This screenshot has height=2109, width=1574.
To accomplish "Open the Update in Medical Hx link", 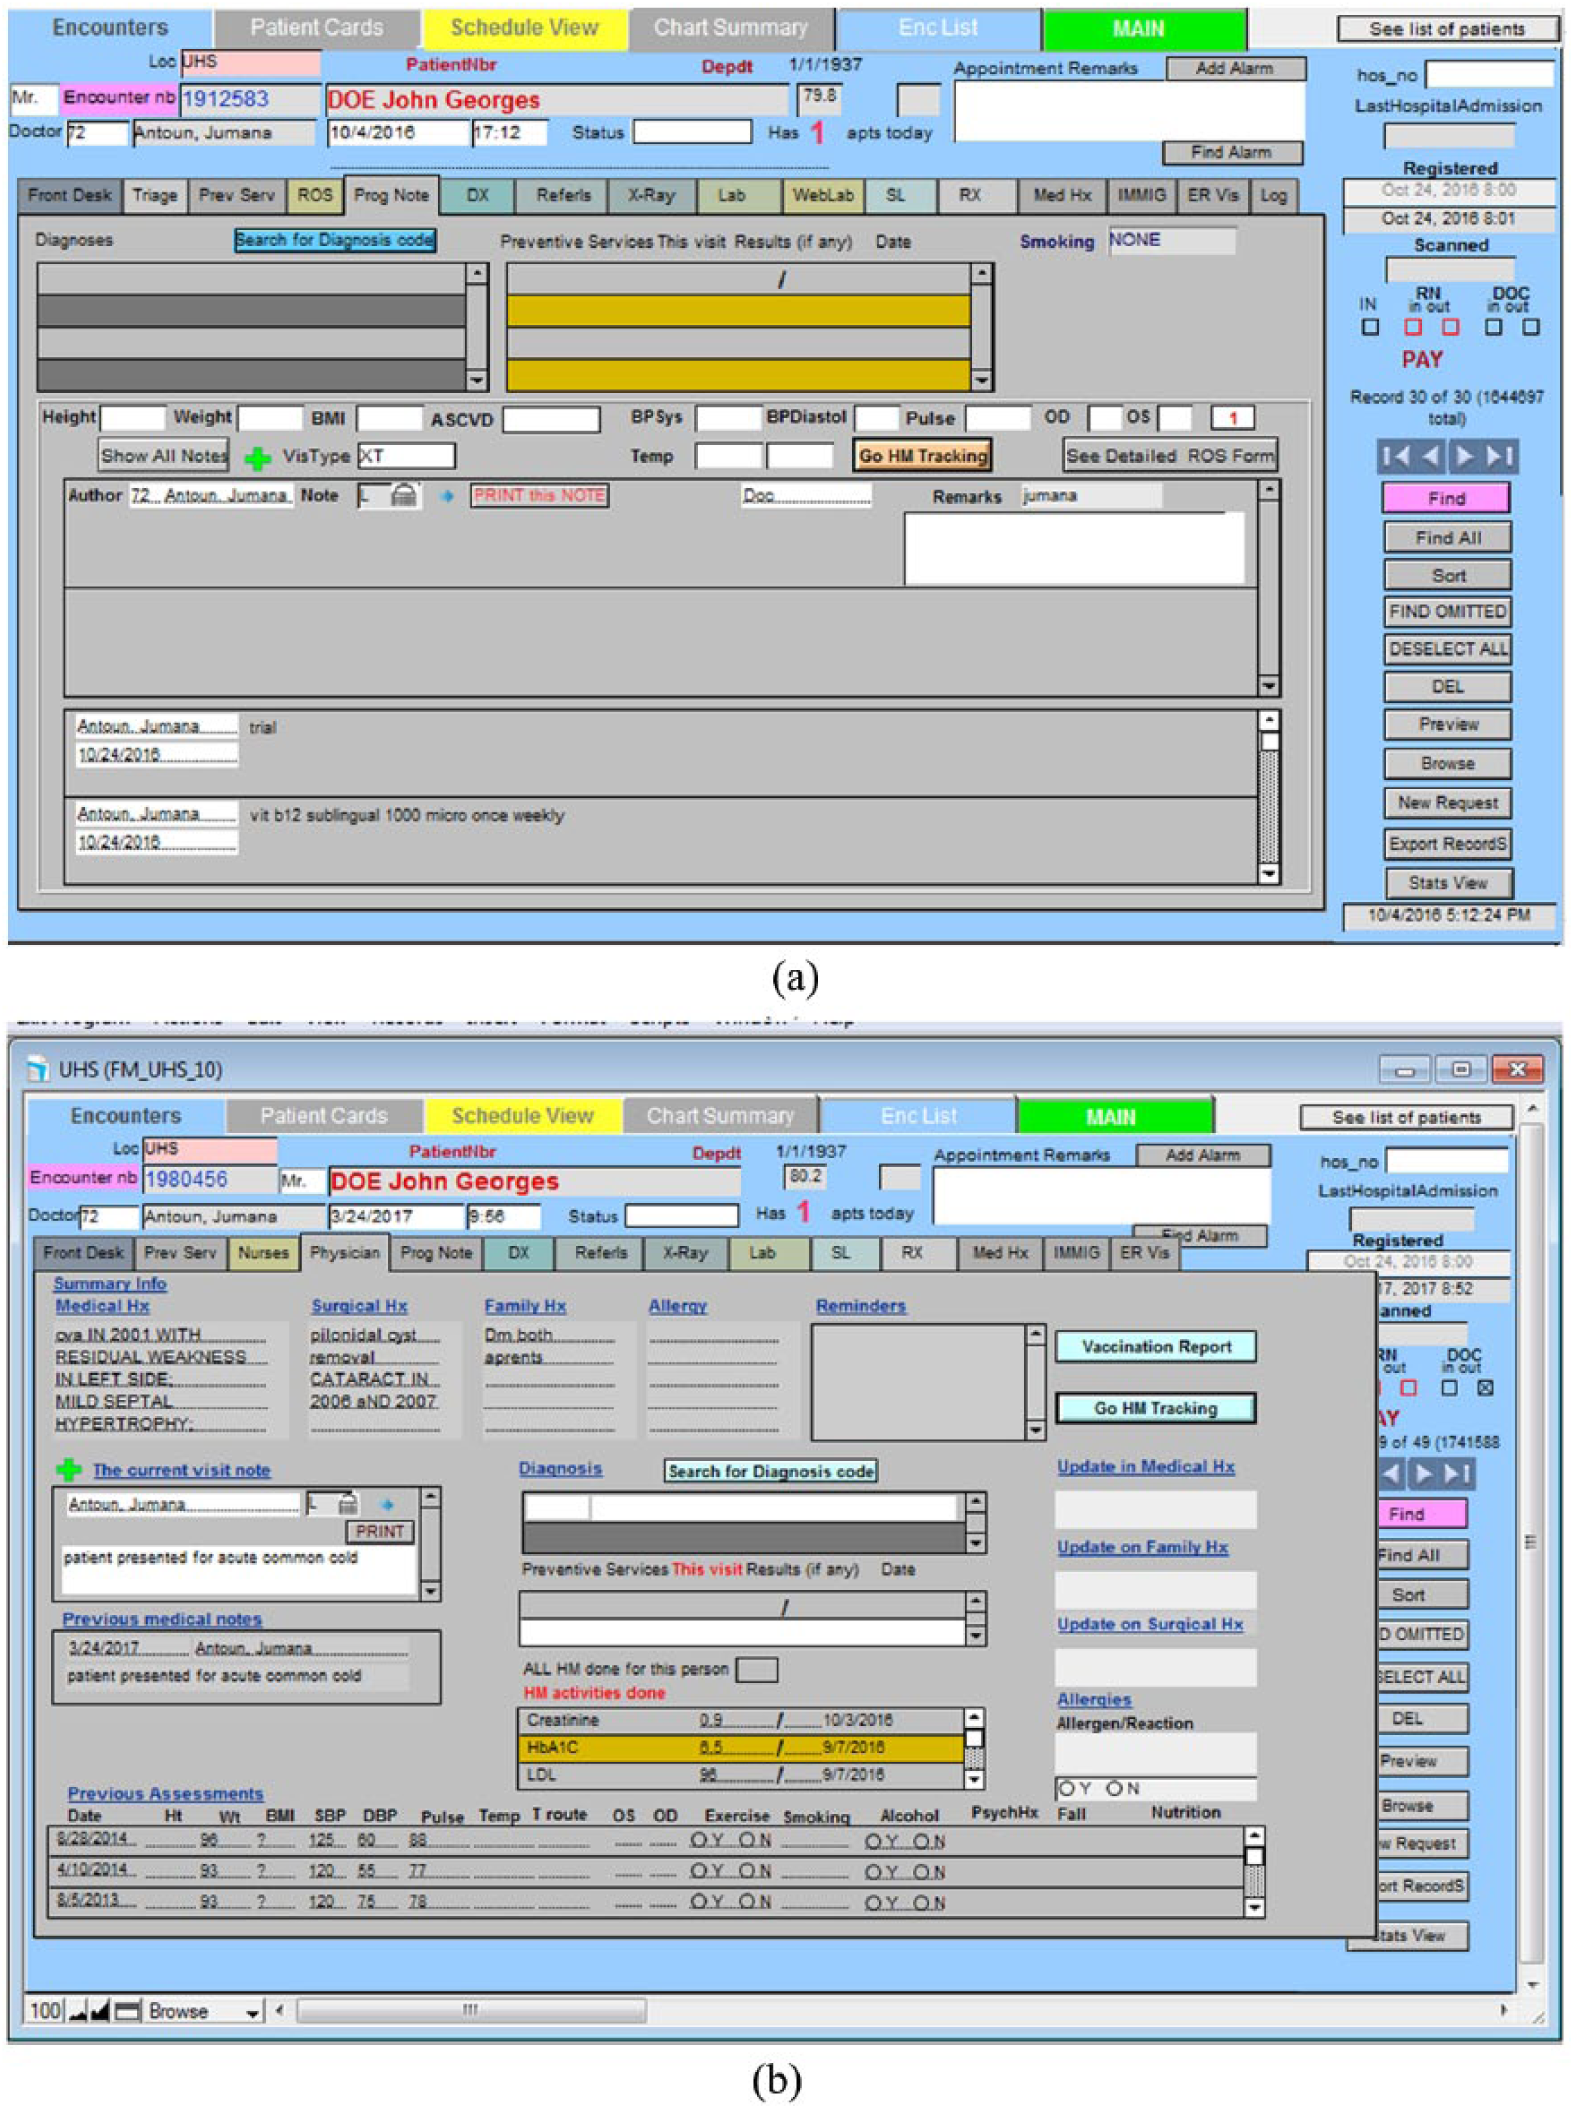I will [1145, 1466].
